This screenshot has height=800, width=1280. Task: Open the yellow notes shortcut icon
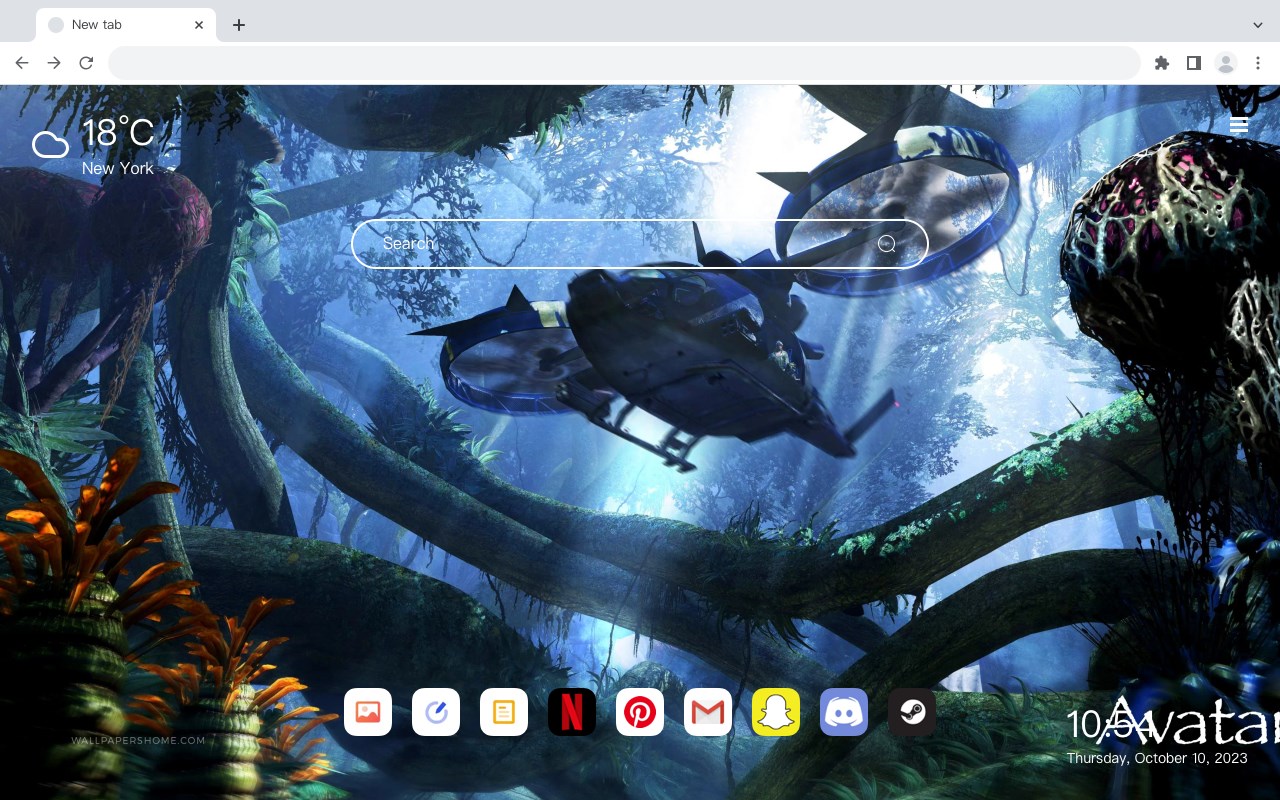(x=504, y=712)
